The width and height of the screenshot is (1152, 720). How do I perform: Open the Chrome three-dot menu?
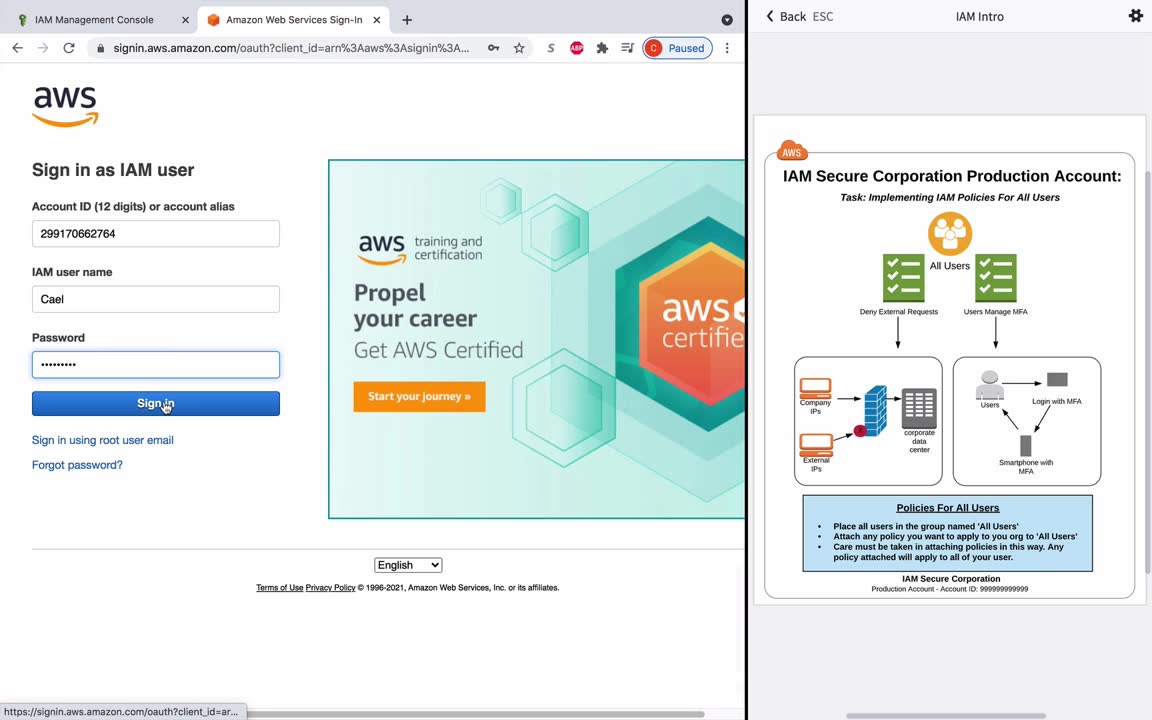tap(727, 48)
